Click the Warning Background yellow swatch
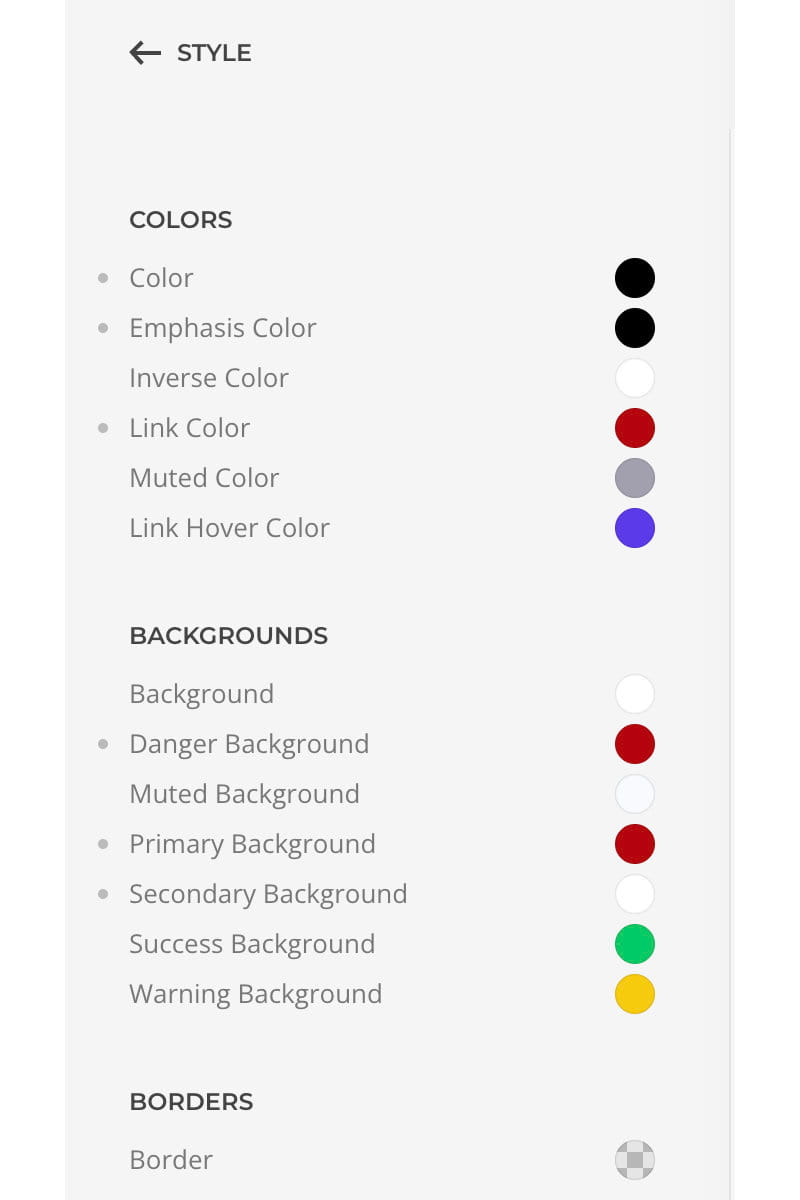Image resolution: width=800 pixels, height=1200 pixels. tap(635, 994)
